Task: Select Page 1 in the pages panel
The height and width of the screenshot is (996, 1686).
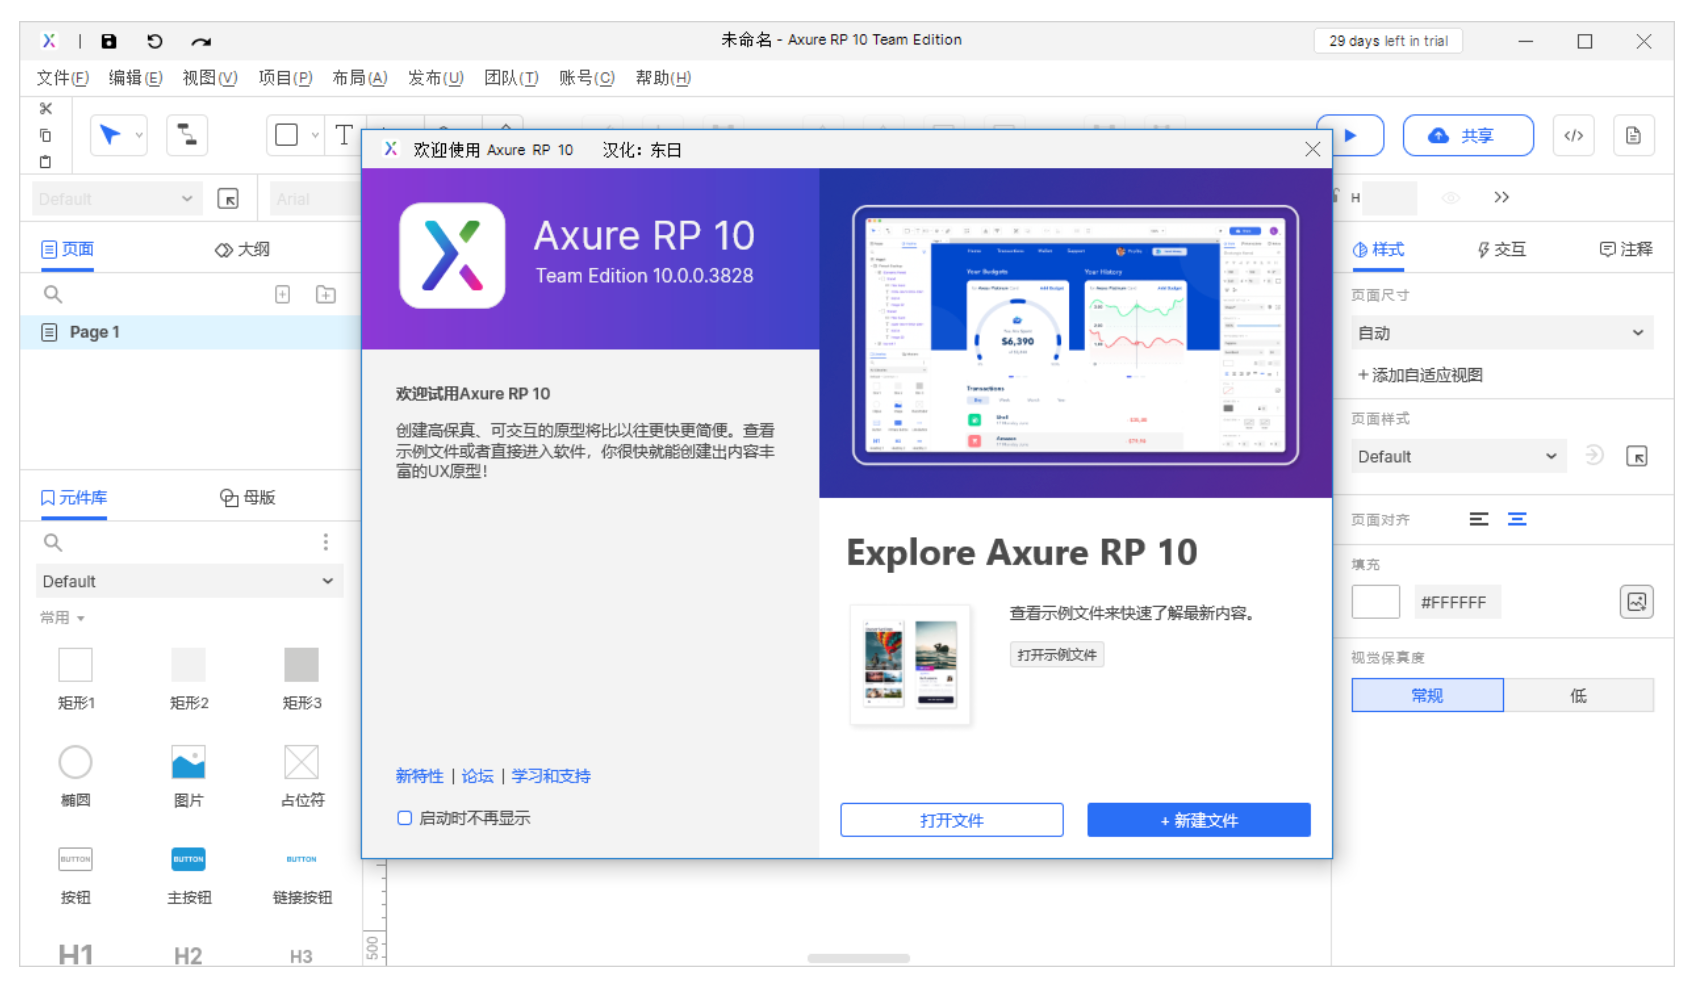Action: 91,331
